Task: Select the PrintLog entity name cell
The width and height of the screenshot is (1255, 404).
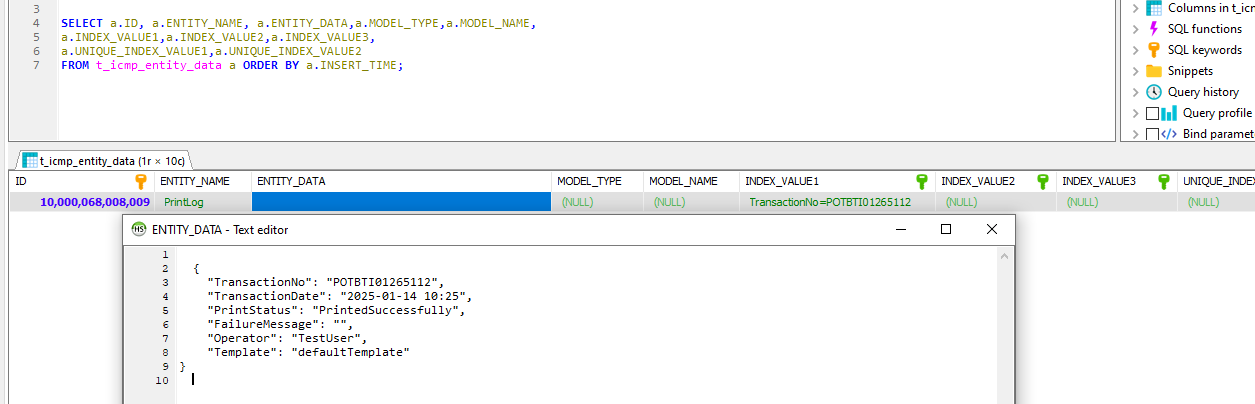Action: (202, 201)
